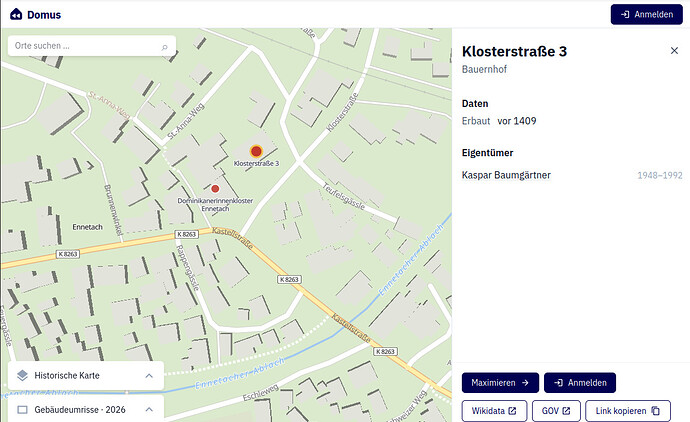Open the Wikidata external link

coord(494,411)
